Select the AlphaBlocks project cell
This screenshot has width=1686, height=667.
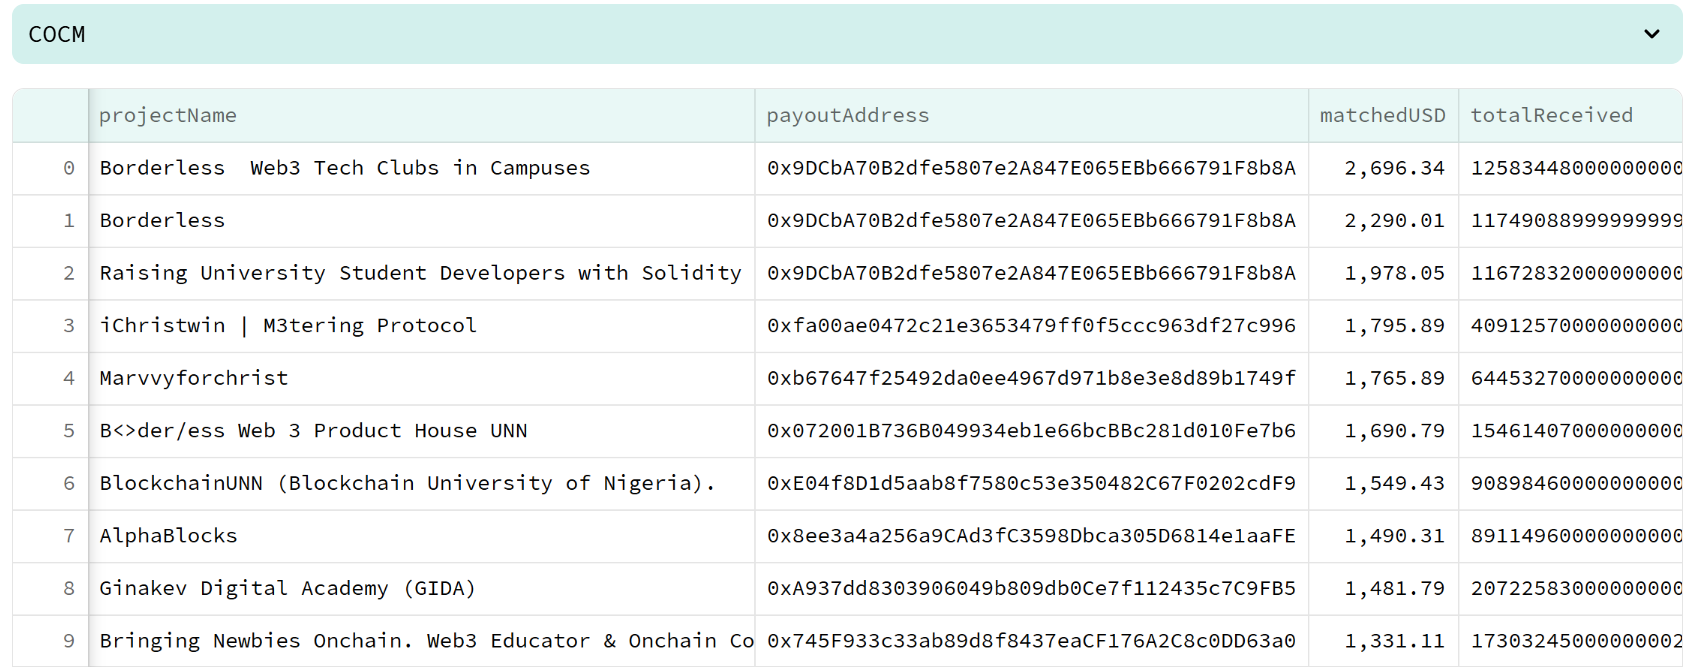(x=421, y=536)
